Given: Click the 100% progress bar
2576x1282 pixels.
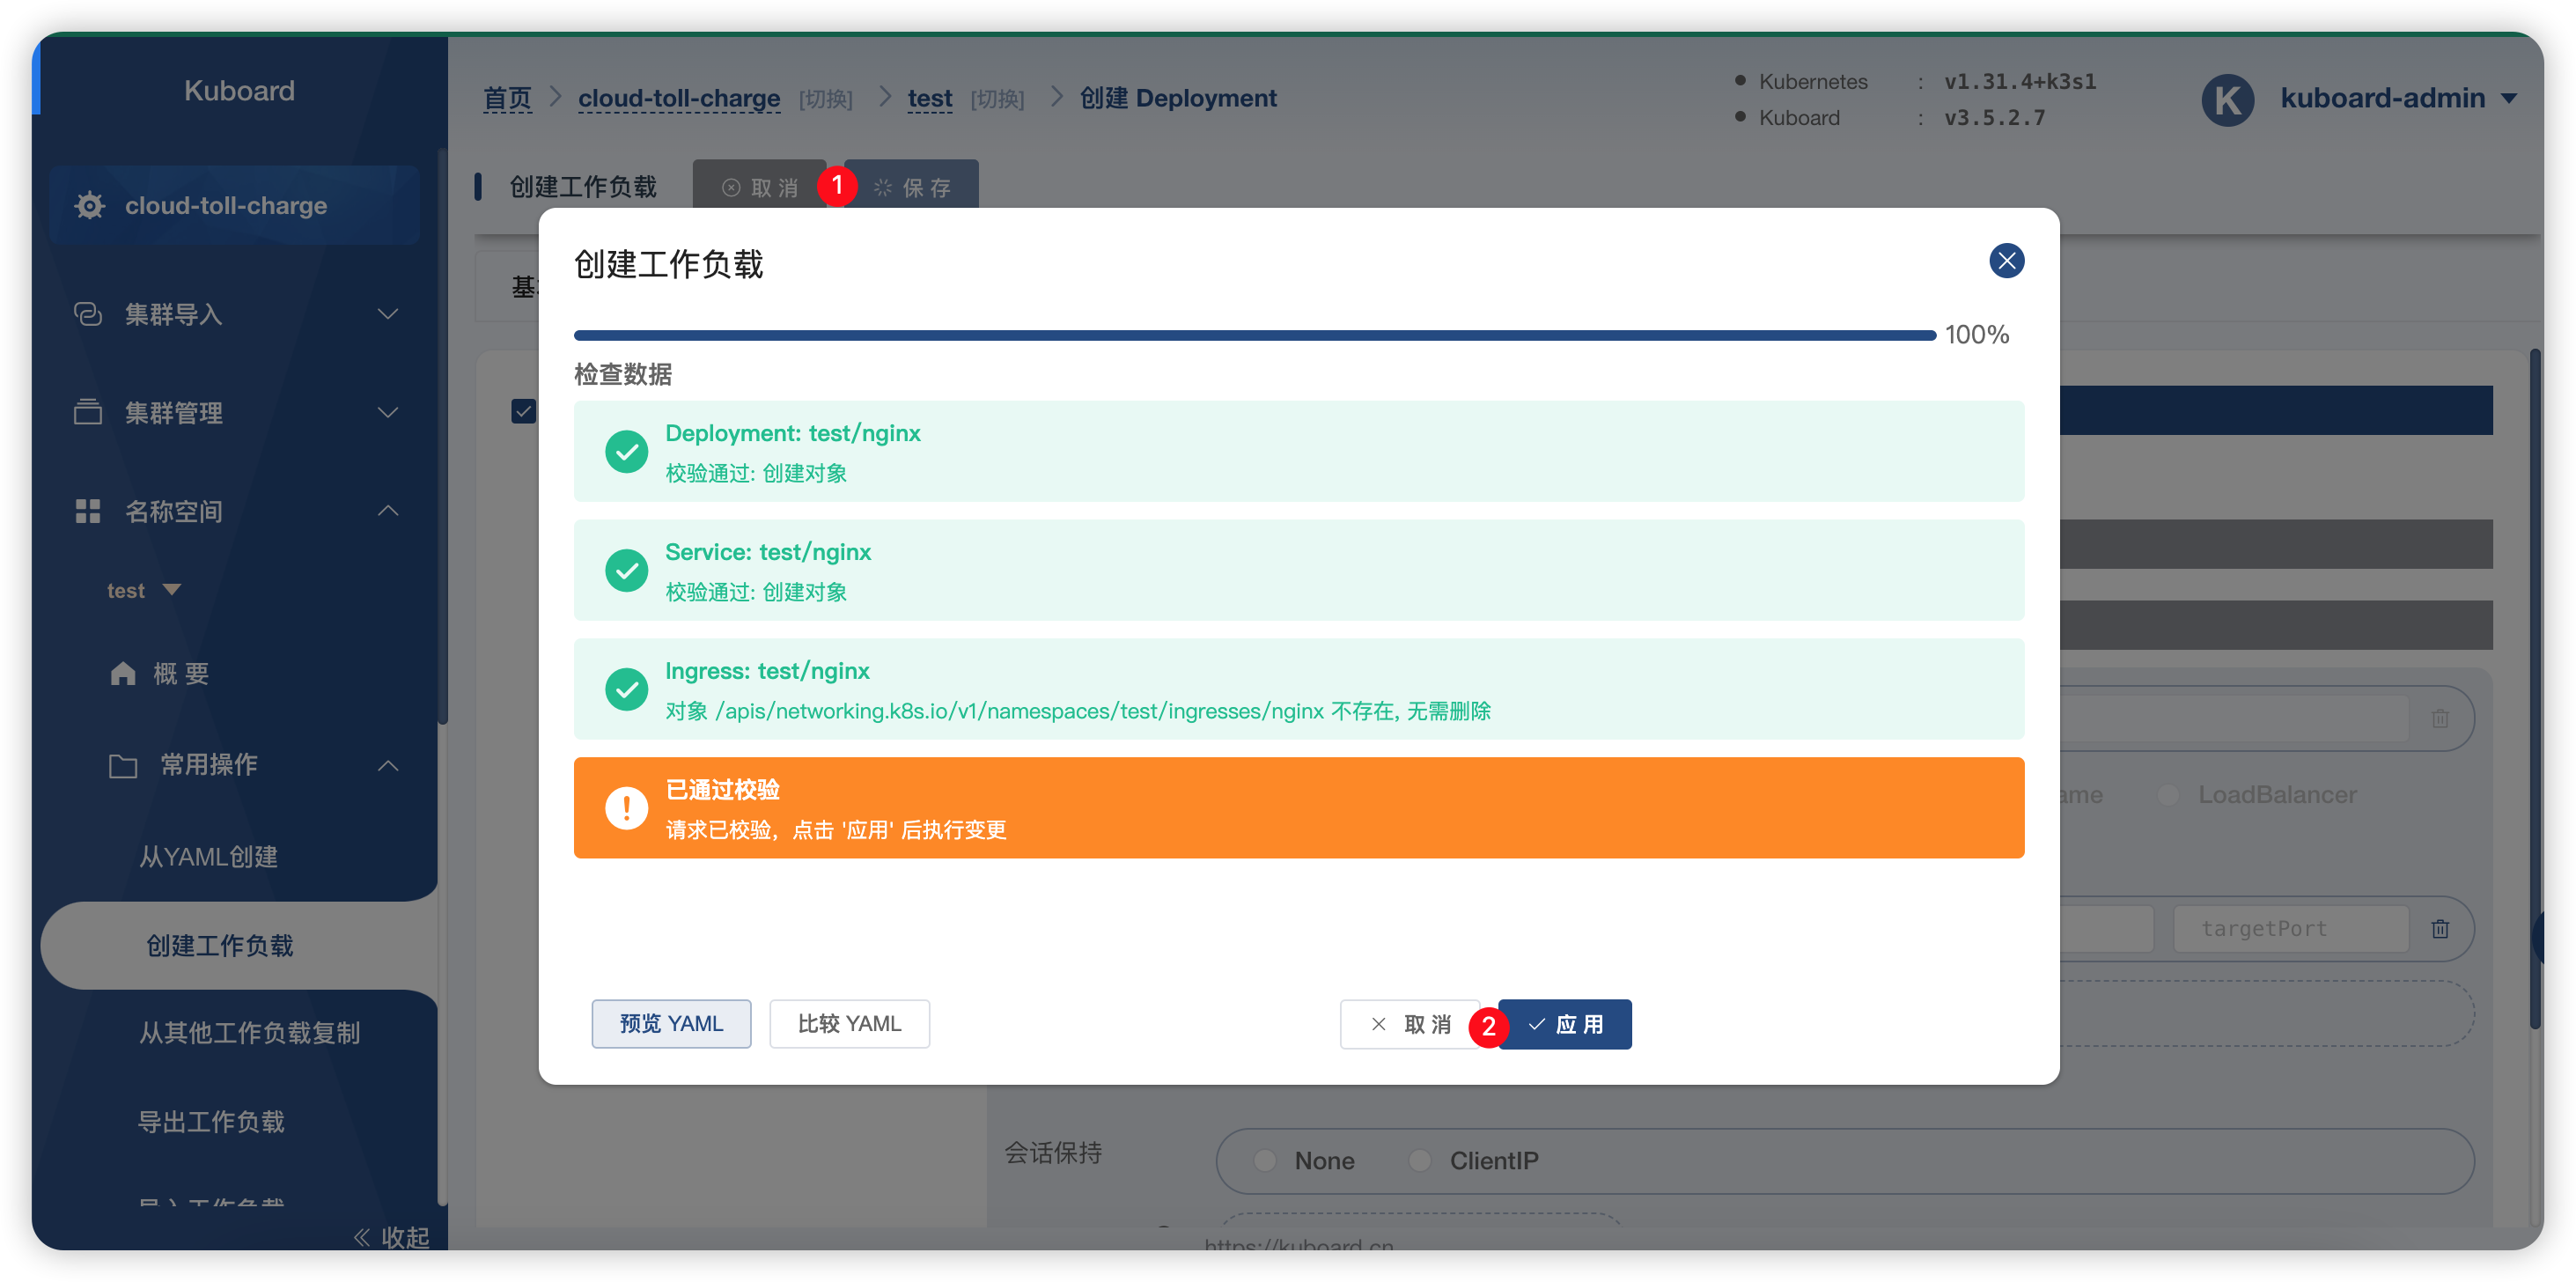Looking at the screenshot, I should click(1254, 335).
